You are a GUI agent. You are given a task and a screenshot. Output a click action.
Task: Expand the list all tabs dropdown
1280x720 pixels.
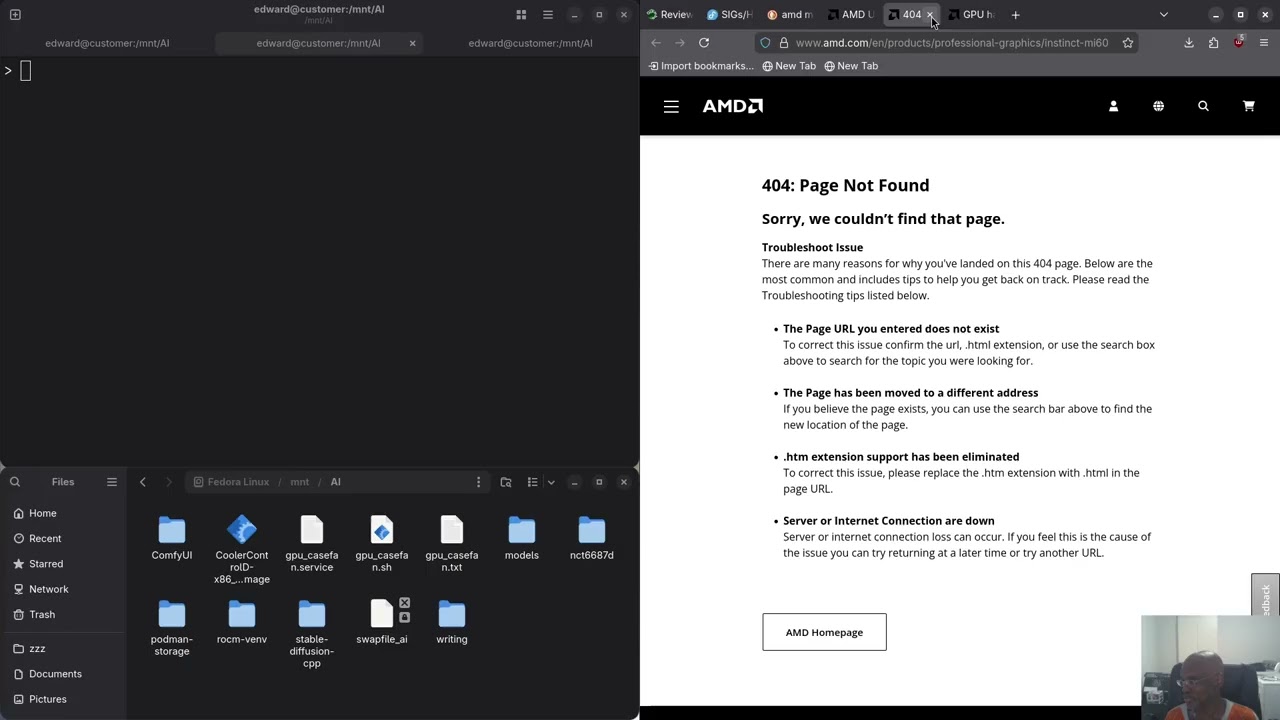pyautogui.click(x=1163, y=15)
